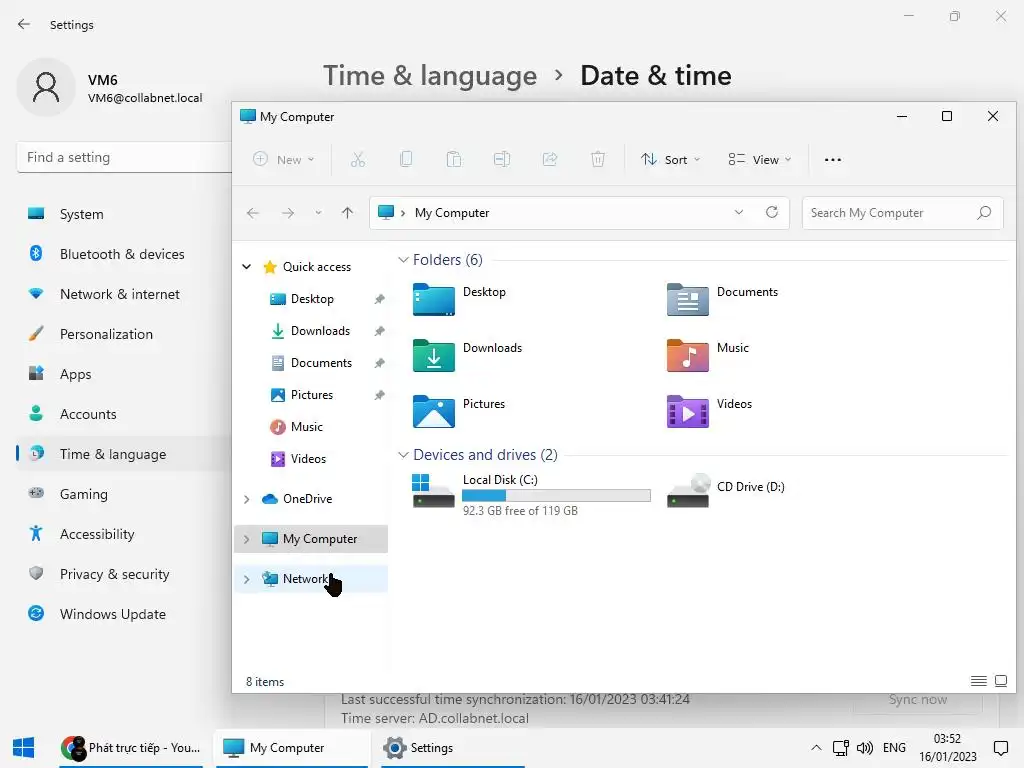Screen dimensions: 1024x768
Task: Click the Copy icon in Explorer toolbar
Action: (x=406, y=159)
